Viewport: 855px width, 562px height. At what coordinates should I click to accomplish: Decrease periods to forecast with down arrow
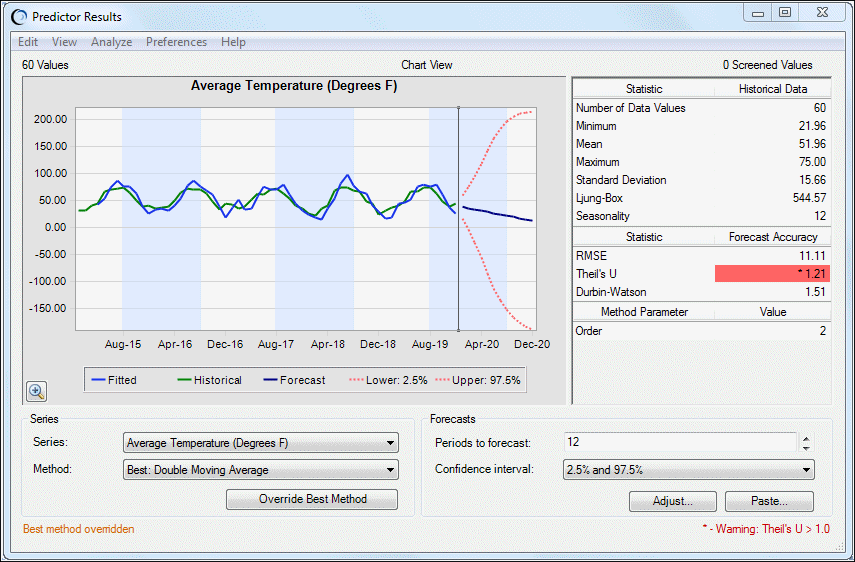pos(806,448)
